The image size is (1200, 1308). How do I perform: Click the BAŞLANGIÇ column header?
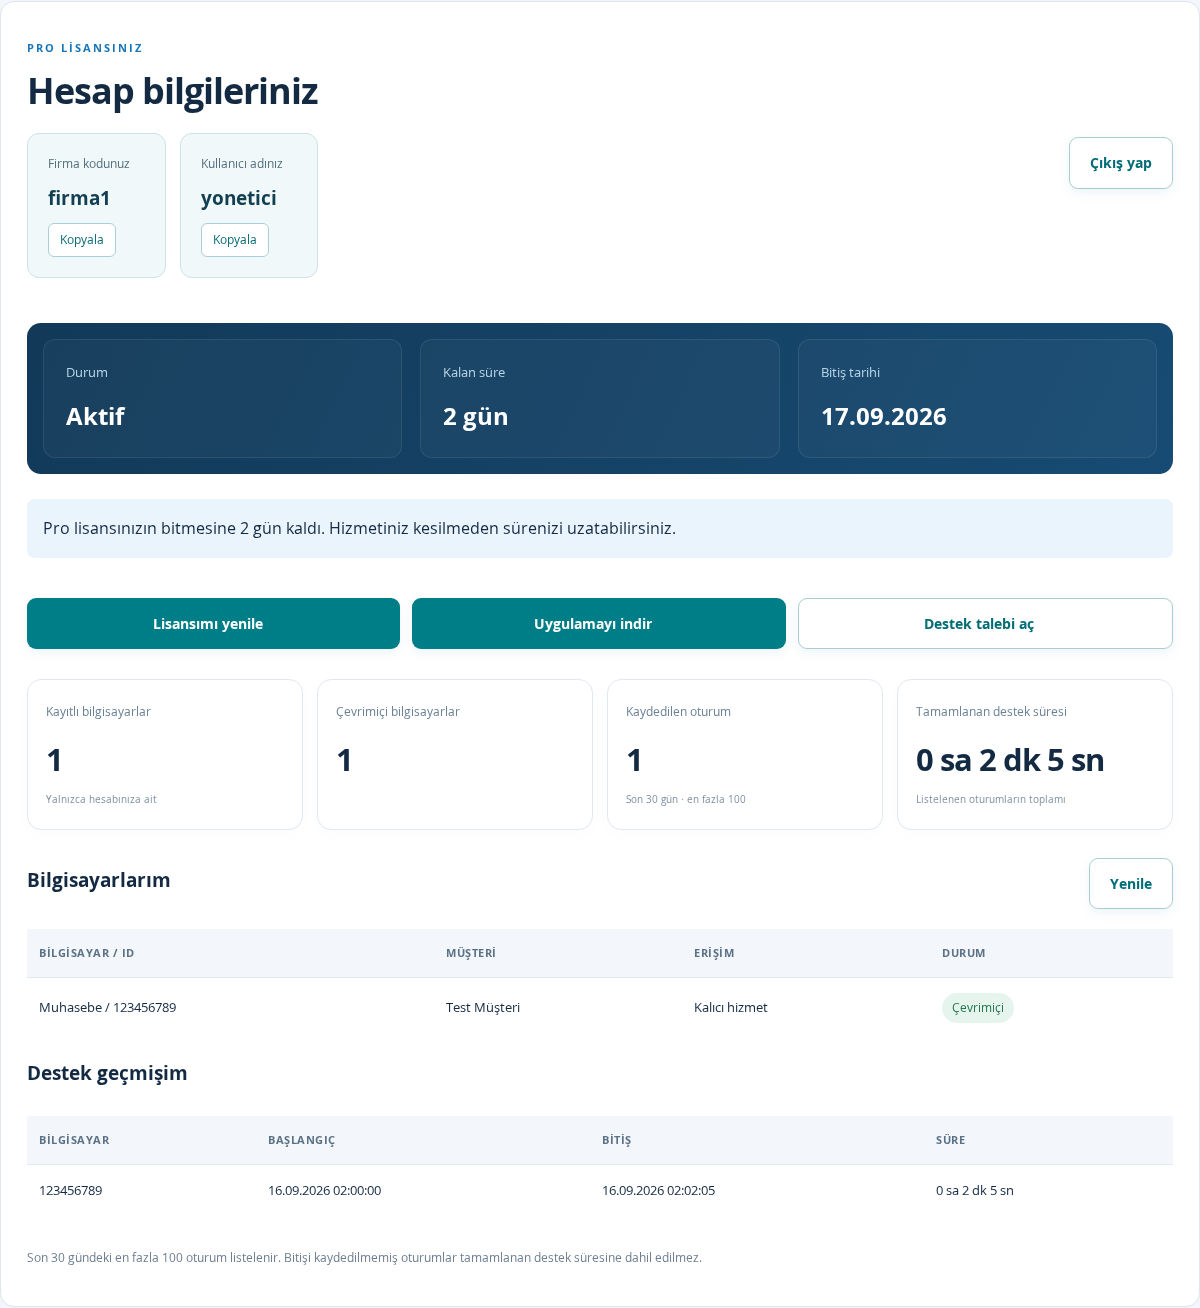(x=302, y=1140)
